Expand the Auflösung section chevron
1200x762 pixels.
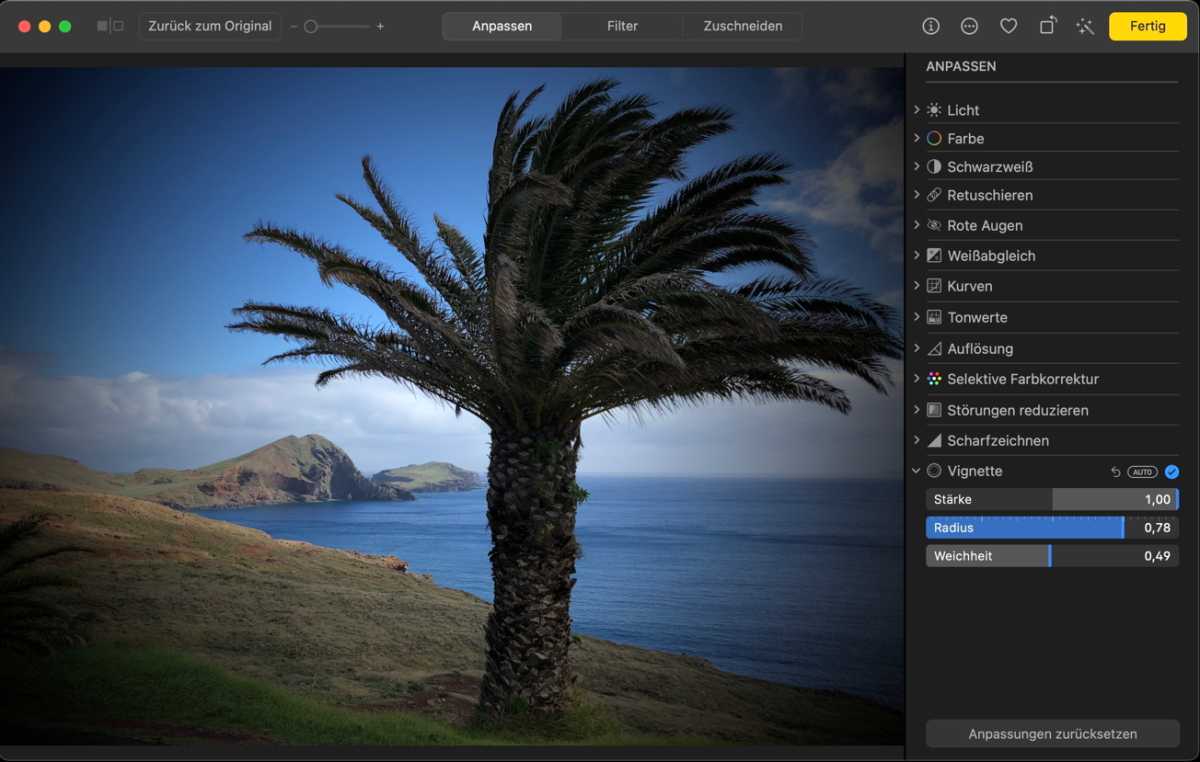tap(916, 349)
